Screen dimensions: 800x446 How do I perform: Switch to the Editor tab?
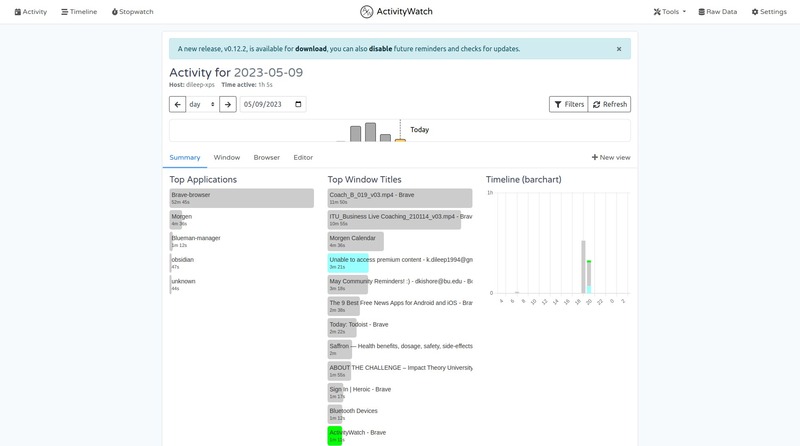tap(303, 158)
